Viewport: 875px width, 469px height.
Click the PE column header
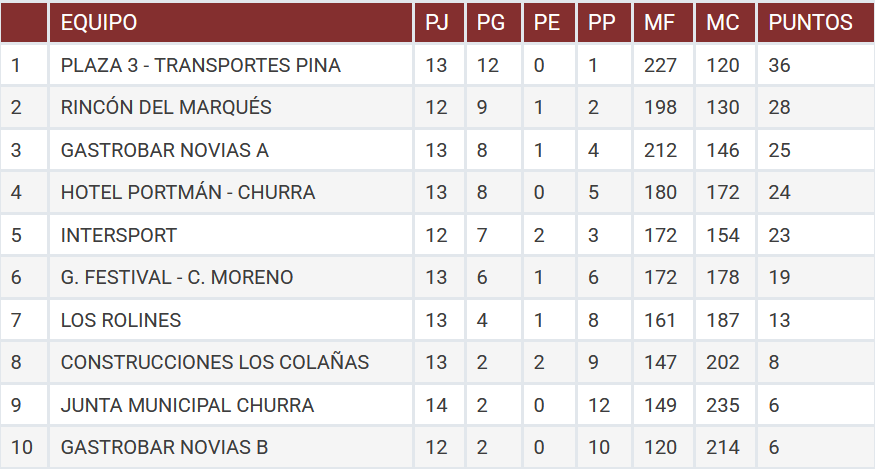point(549,22)
